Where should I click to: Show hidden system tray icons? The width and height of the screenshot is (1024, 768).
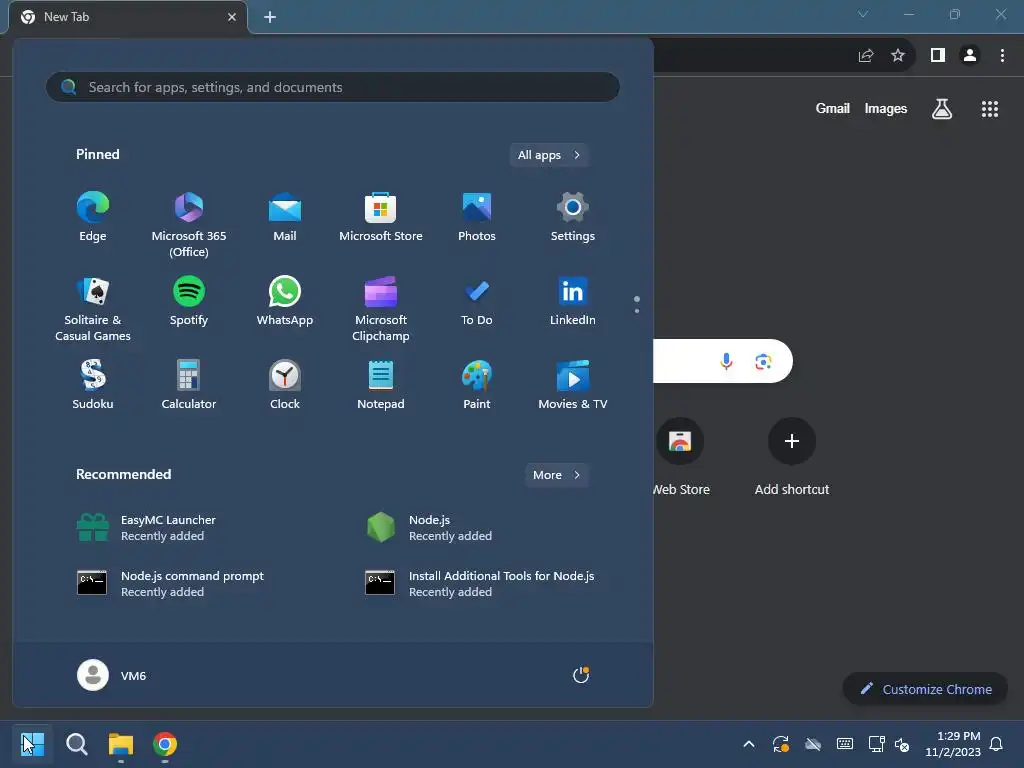(749, 744)
